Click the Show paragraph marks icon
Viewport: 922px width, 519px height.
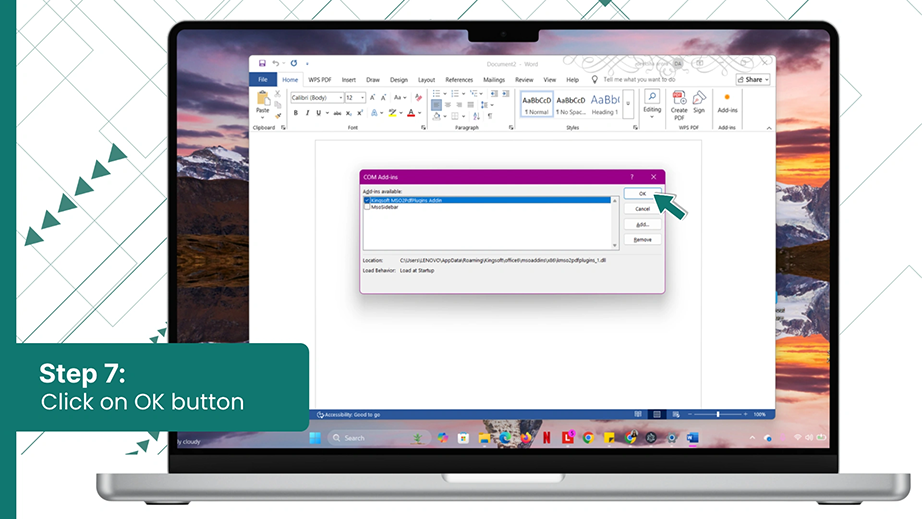tap(490, 116)
